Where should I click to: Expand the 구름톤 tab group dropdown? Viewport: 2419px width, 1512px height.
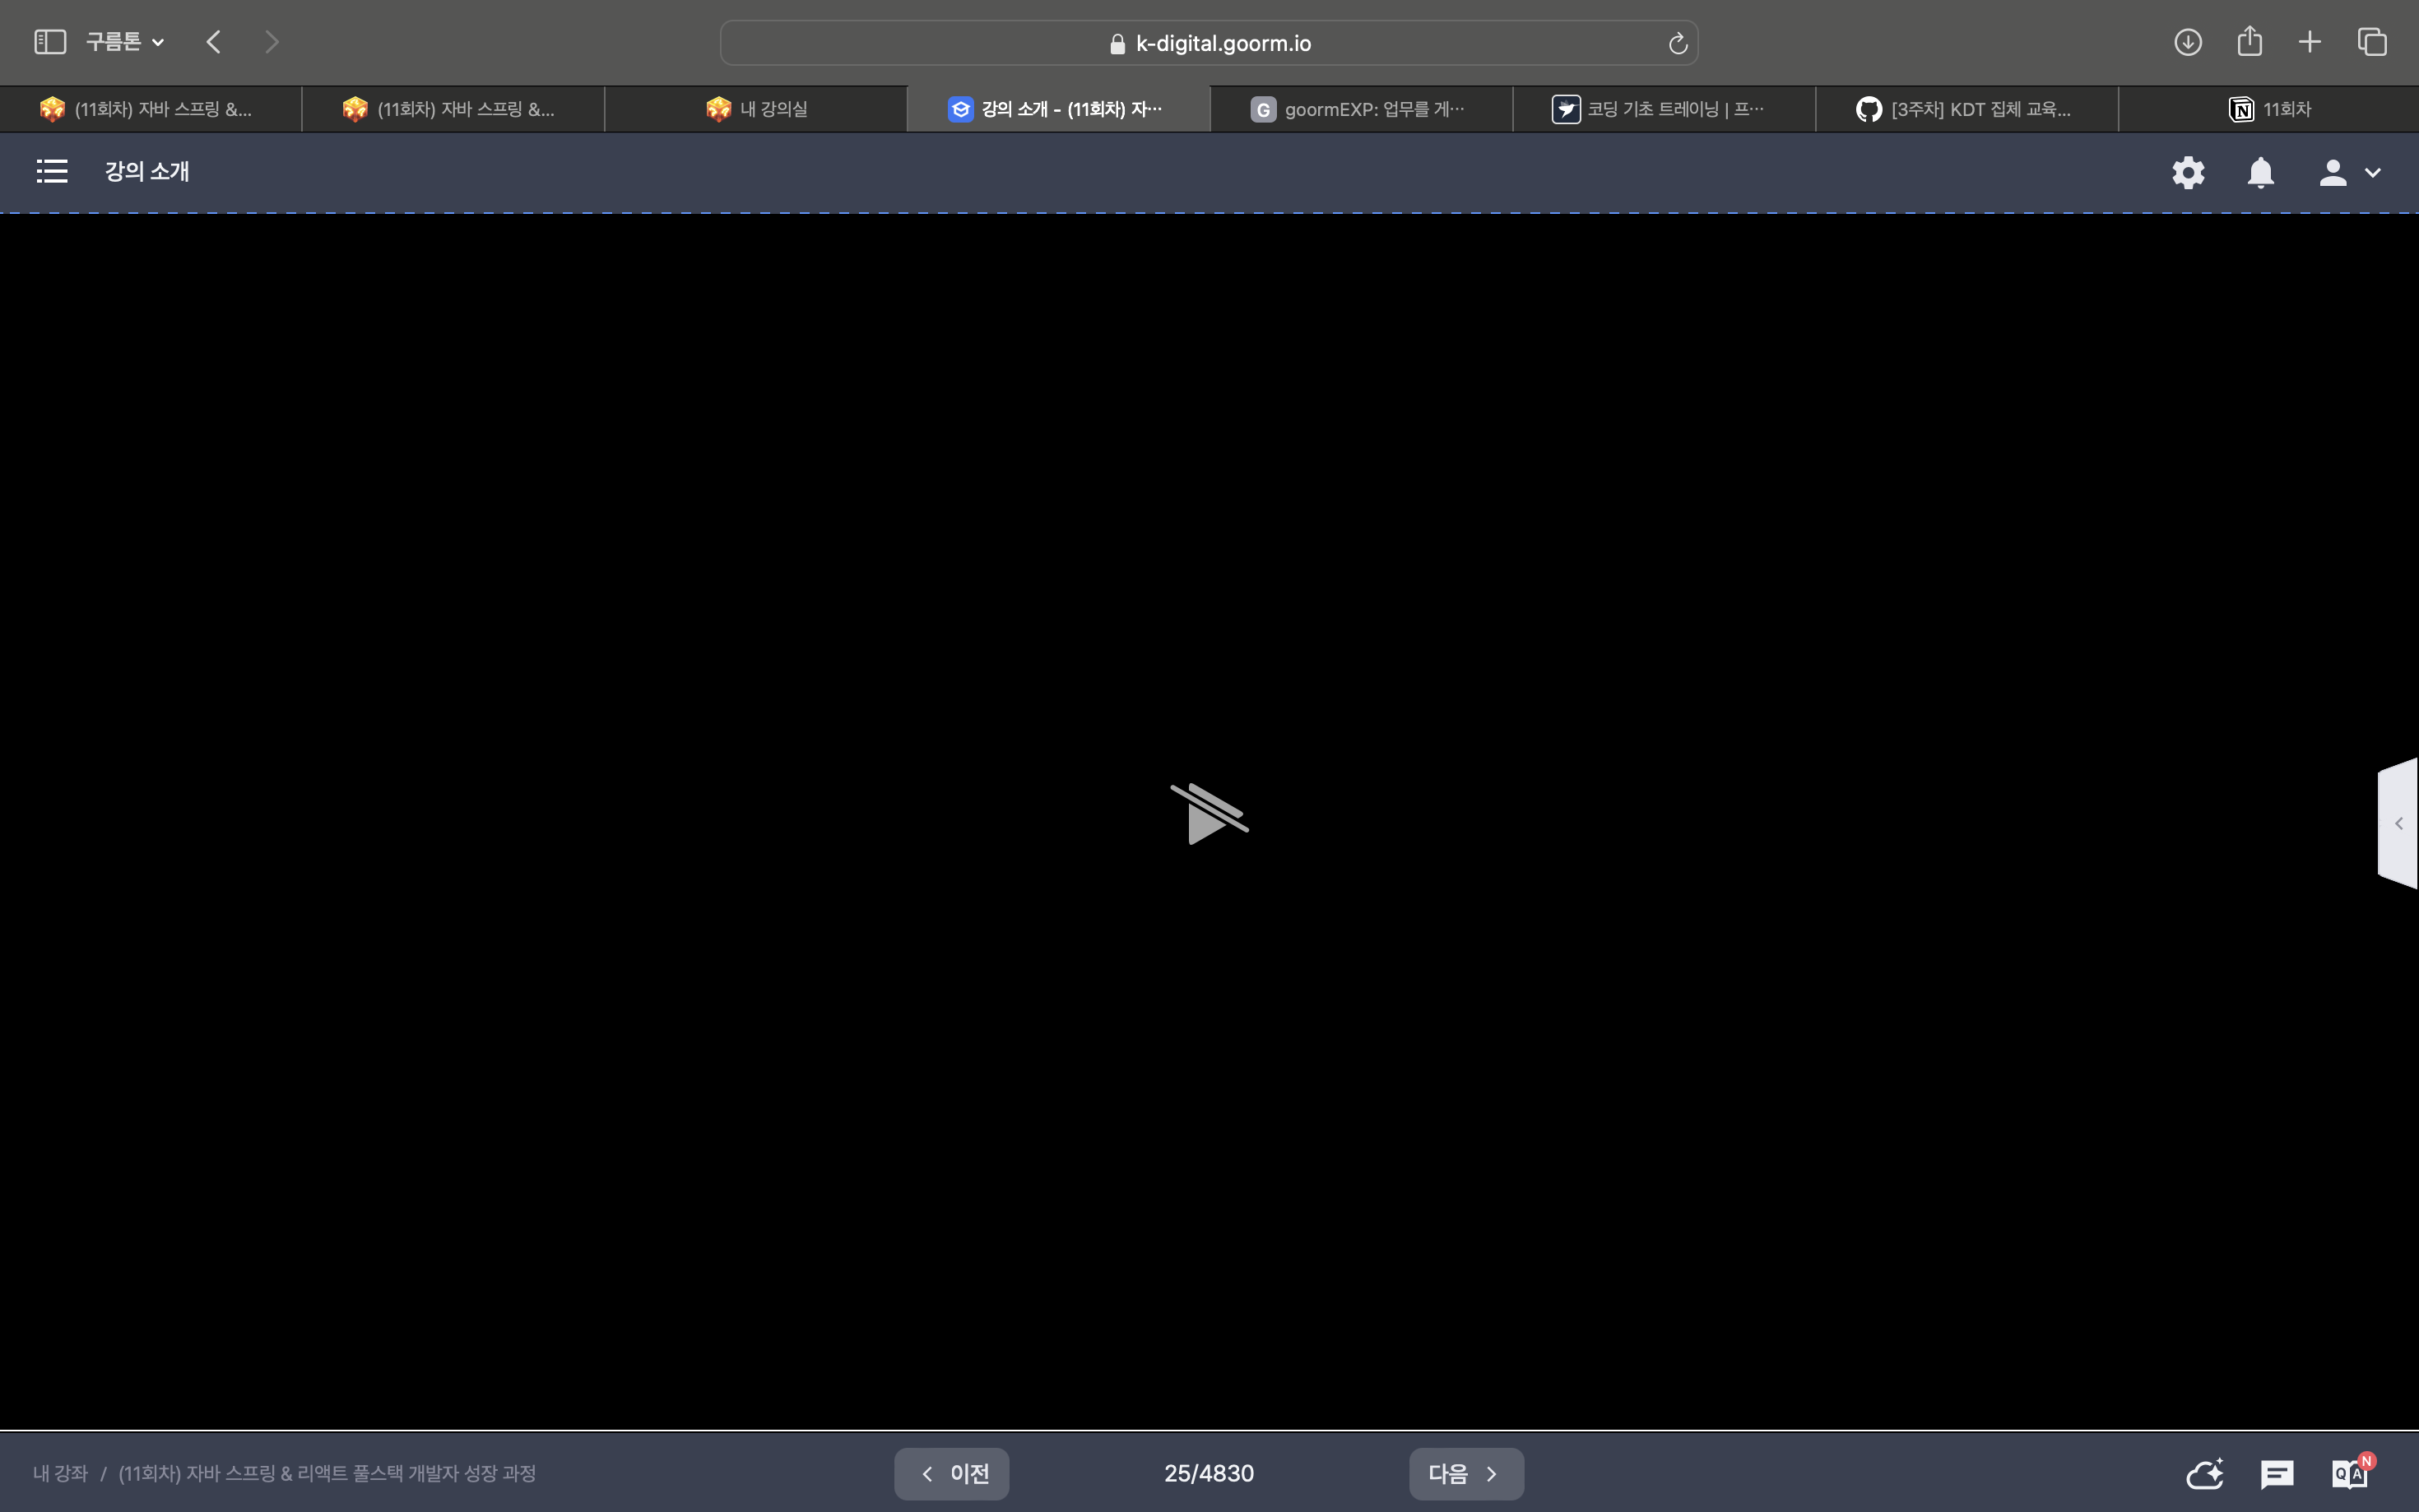pyautogui.click(x=125, y=42)
